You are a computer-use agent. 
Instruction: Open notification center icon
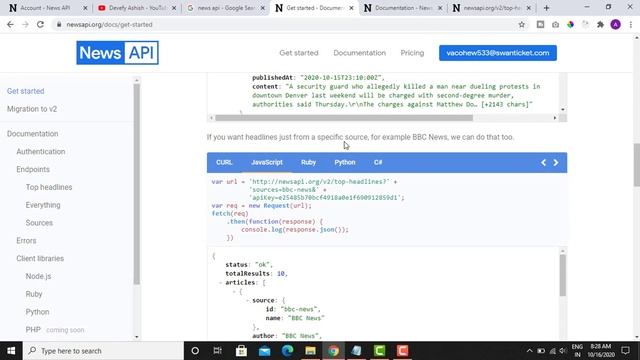625,351
